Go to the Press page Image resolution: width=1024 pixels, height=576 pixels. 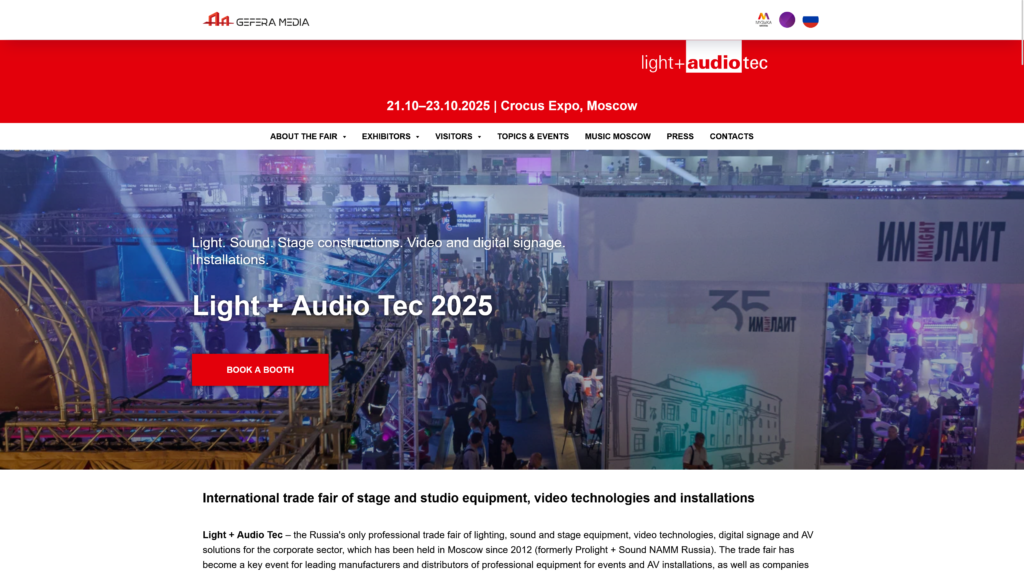(x=680, y=136)
